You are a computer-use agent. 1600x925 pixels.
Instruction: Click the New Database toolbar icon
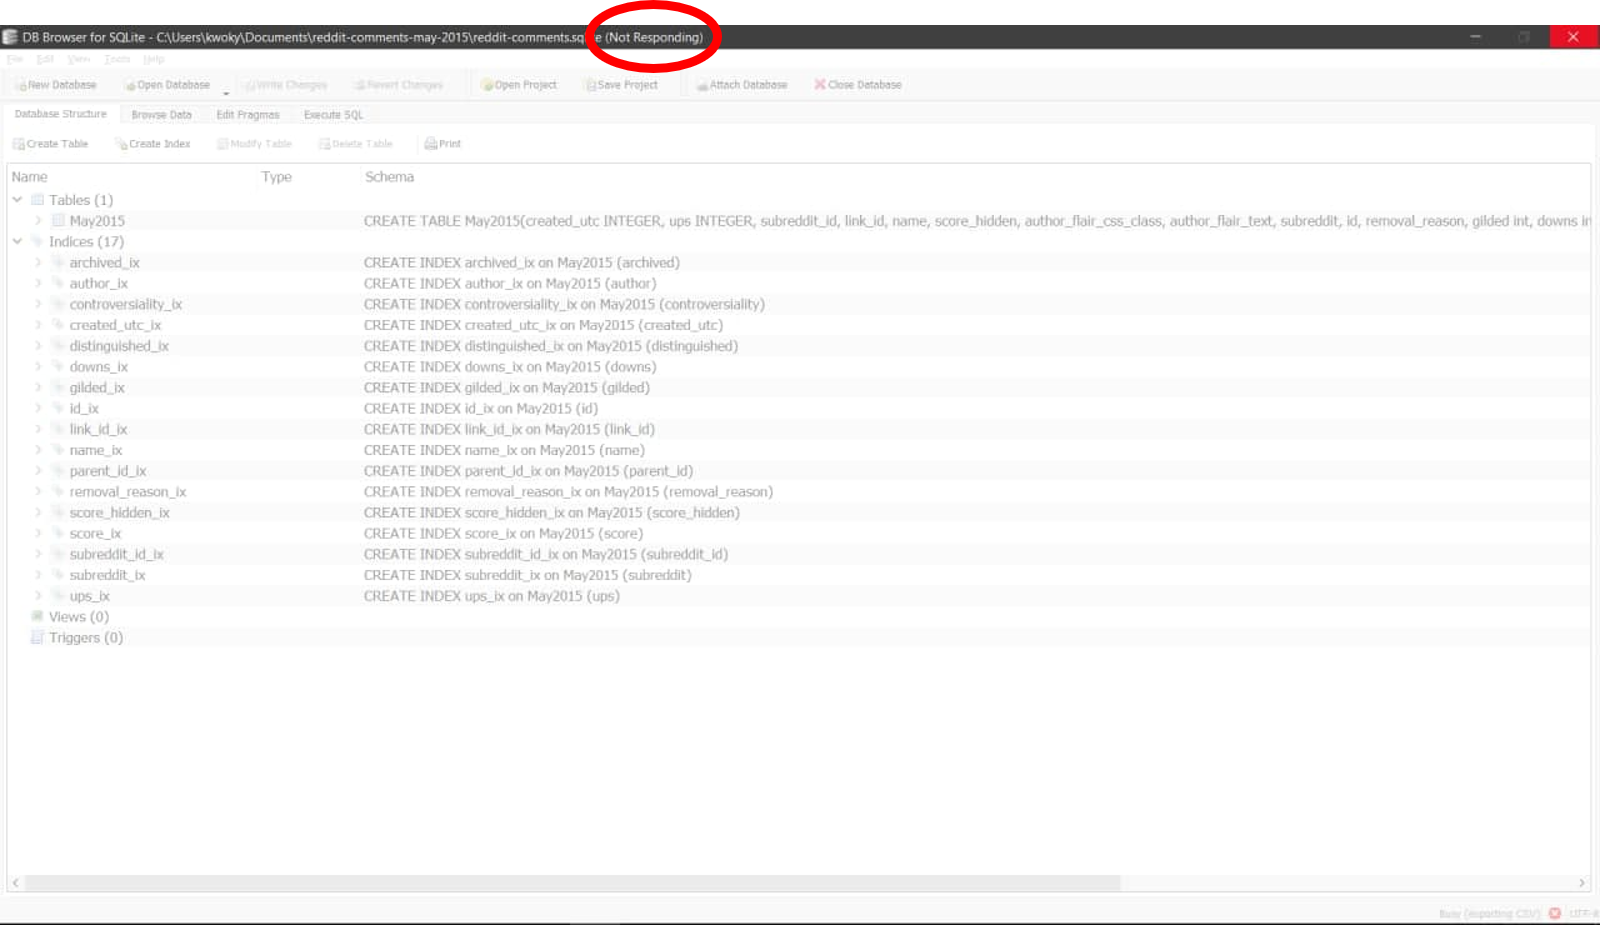[21, 85]
